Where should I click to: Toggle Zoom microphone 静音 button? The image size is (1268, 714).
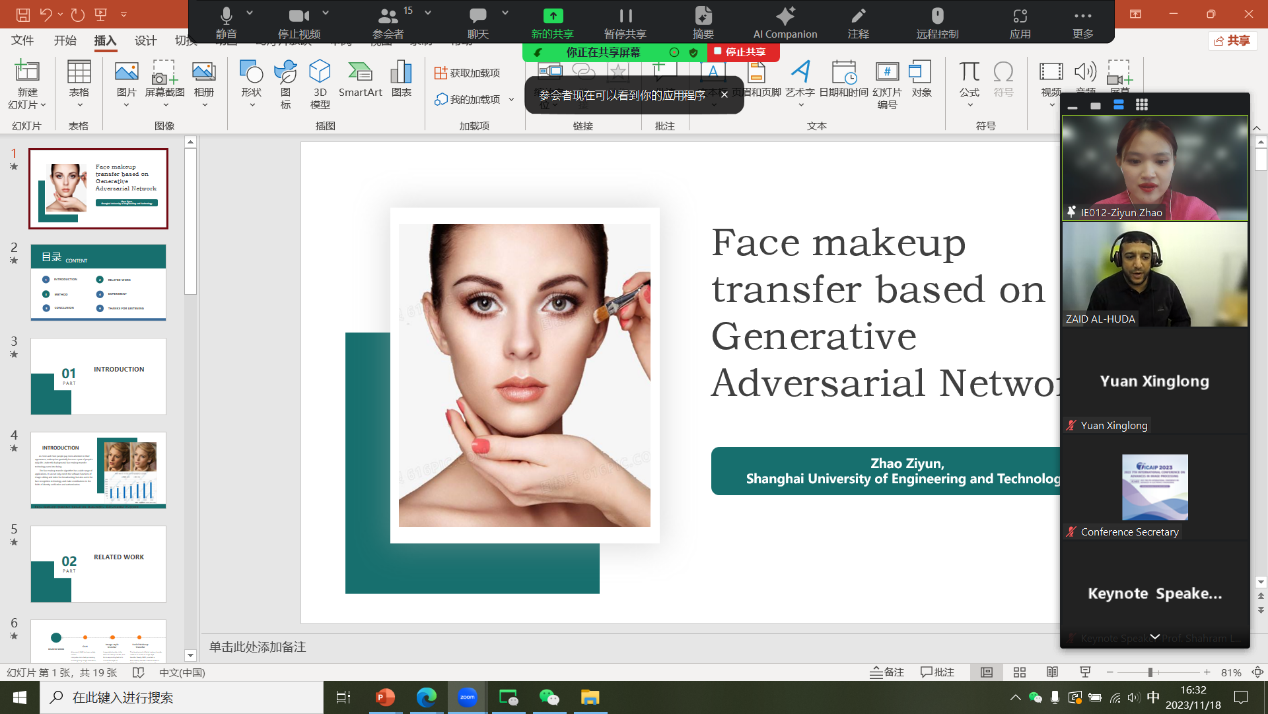pos(227,22)
